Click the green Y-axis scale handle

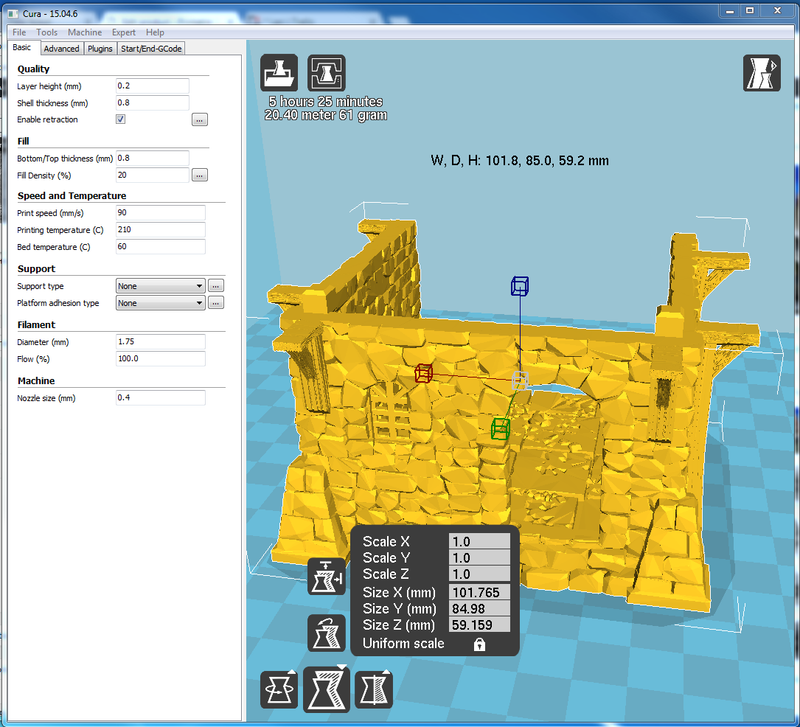click(501, 429)
